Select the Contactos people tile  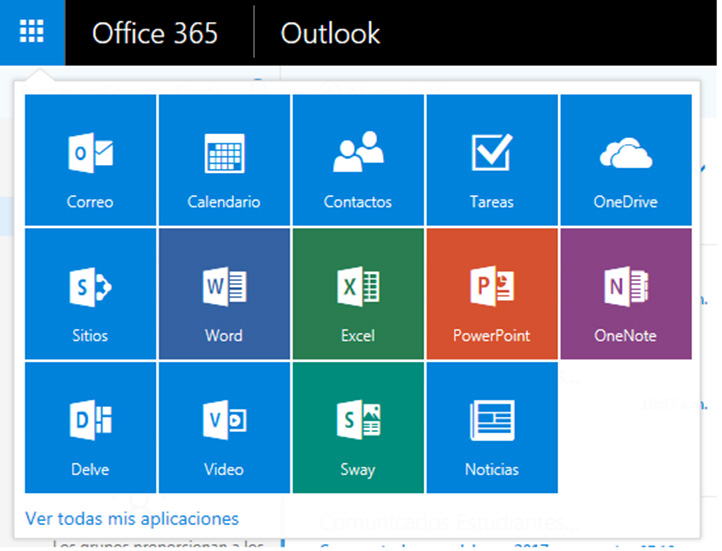tap(358, 160)
